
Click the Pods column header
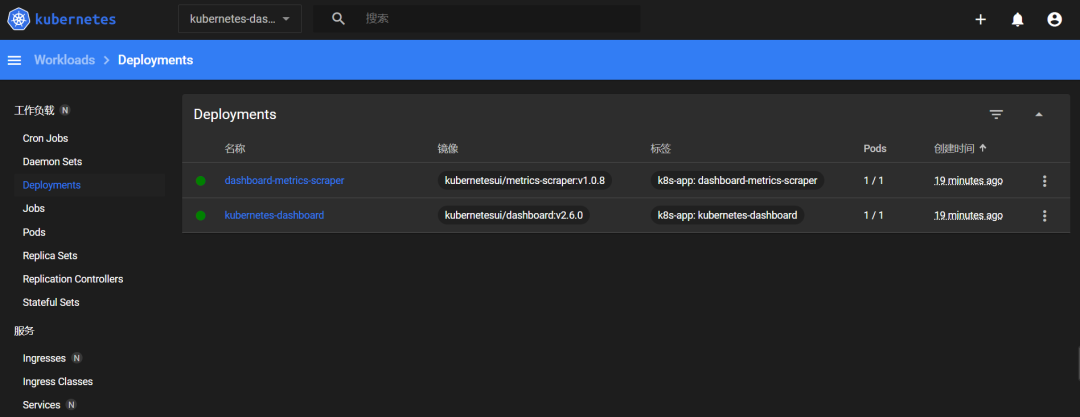(875, 149)
